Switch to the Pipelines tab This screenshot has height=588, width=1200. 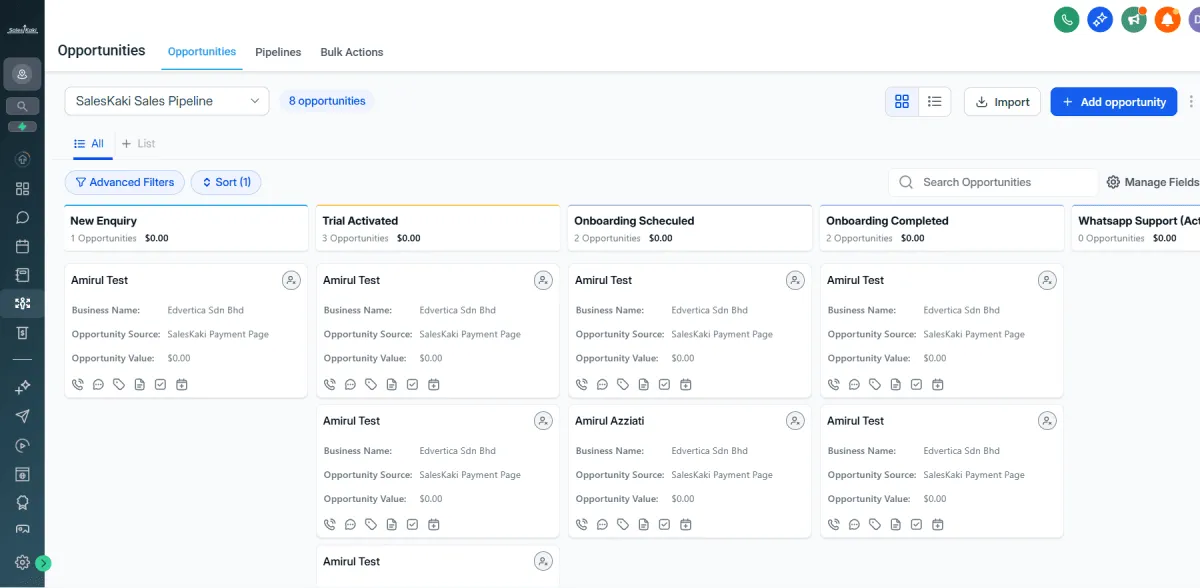[x=278, y=52]
